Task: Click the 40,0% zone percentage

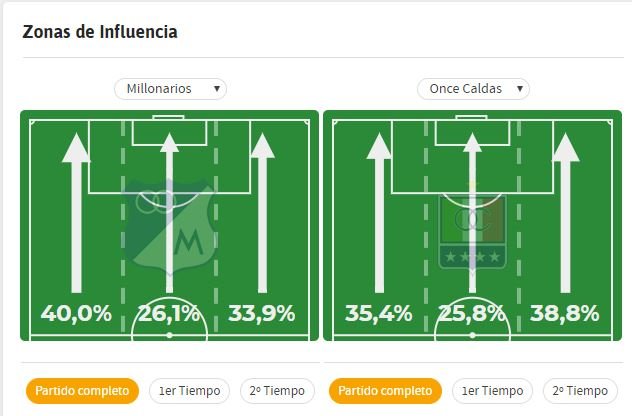Action: pyautogui.click(x=76, y=313)
